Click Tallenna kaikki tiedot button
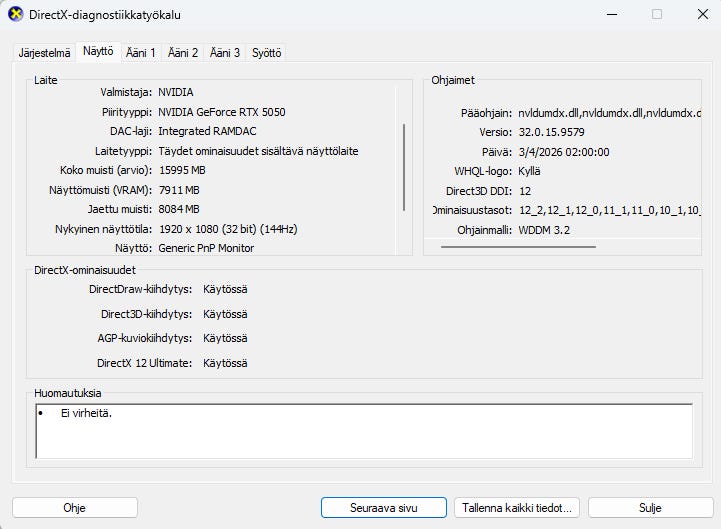 point(517,508)
